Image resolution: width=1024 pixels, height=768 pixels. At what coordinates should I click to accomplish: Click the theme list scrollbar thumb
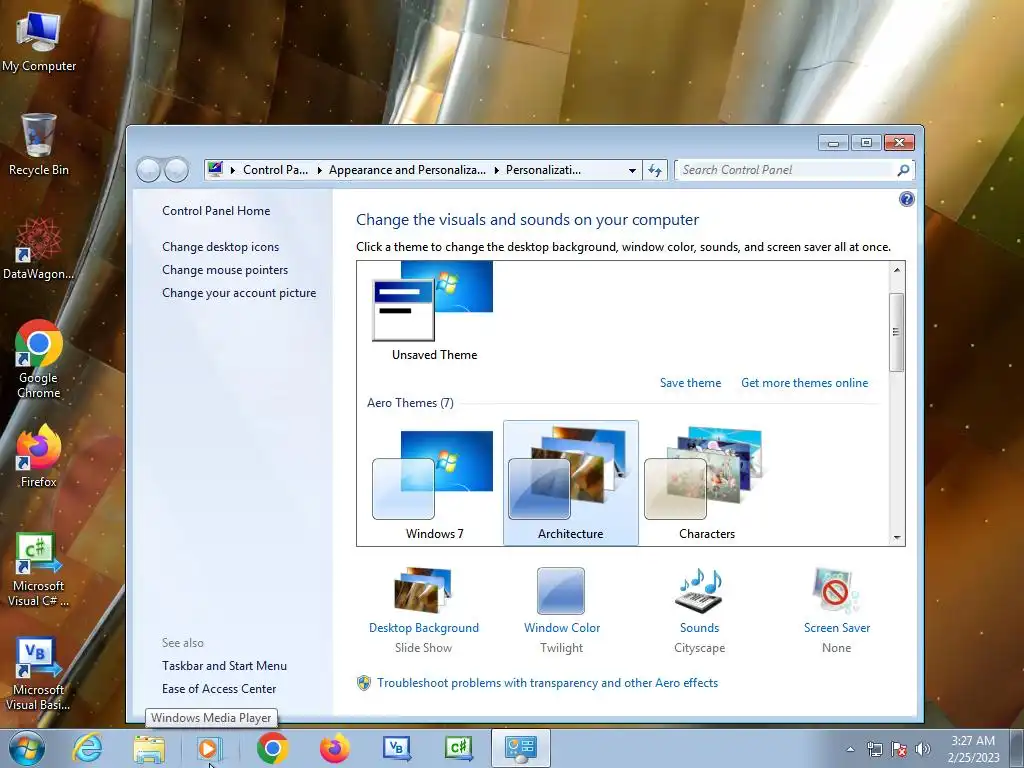pos(897,332)
